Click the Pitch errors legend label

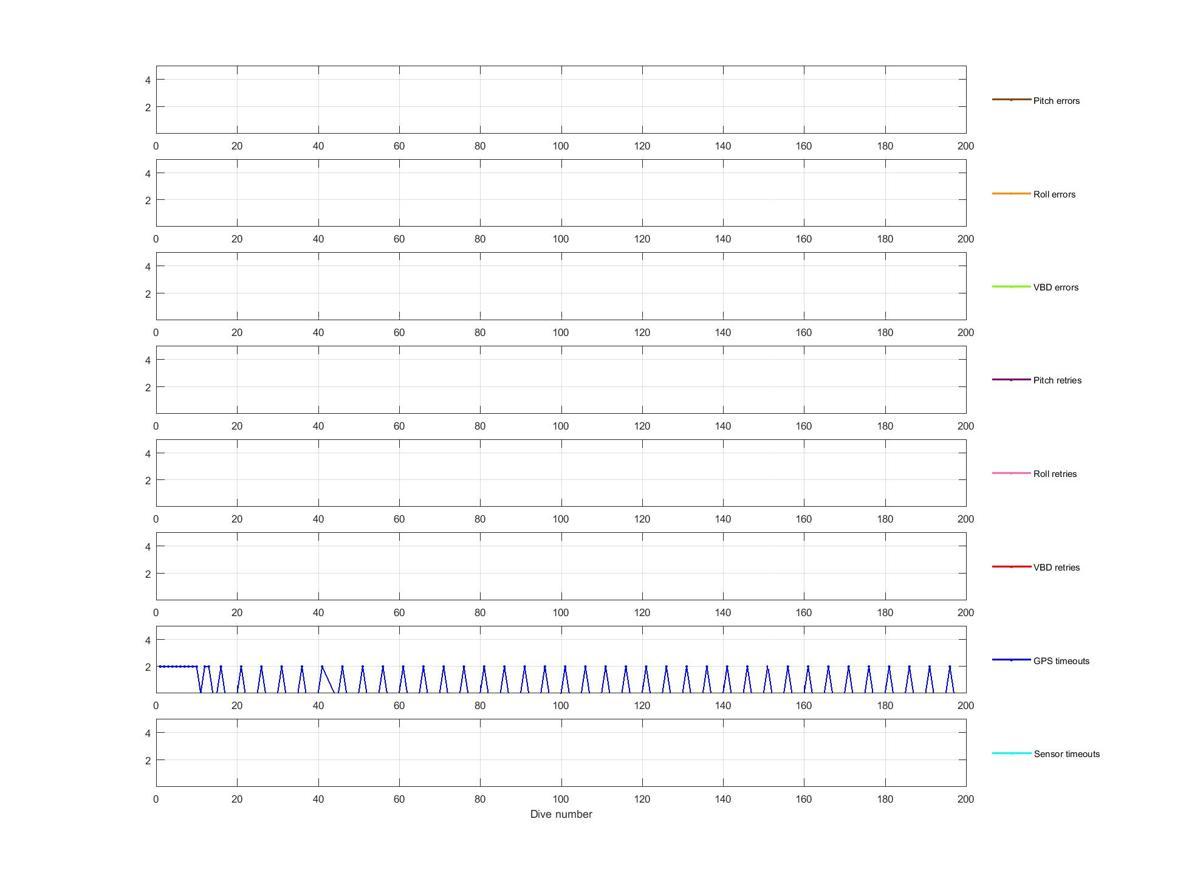[1056, 101]
